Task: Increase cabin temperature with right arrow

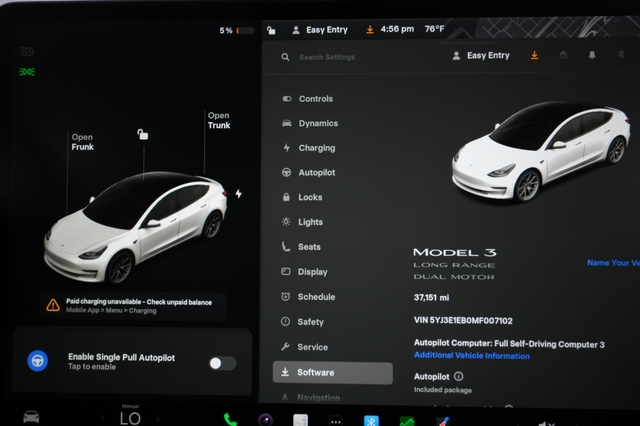Action: [158, 418]
